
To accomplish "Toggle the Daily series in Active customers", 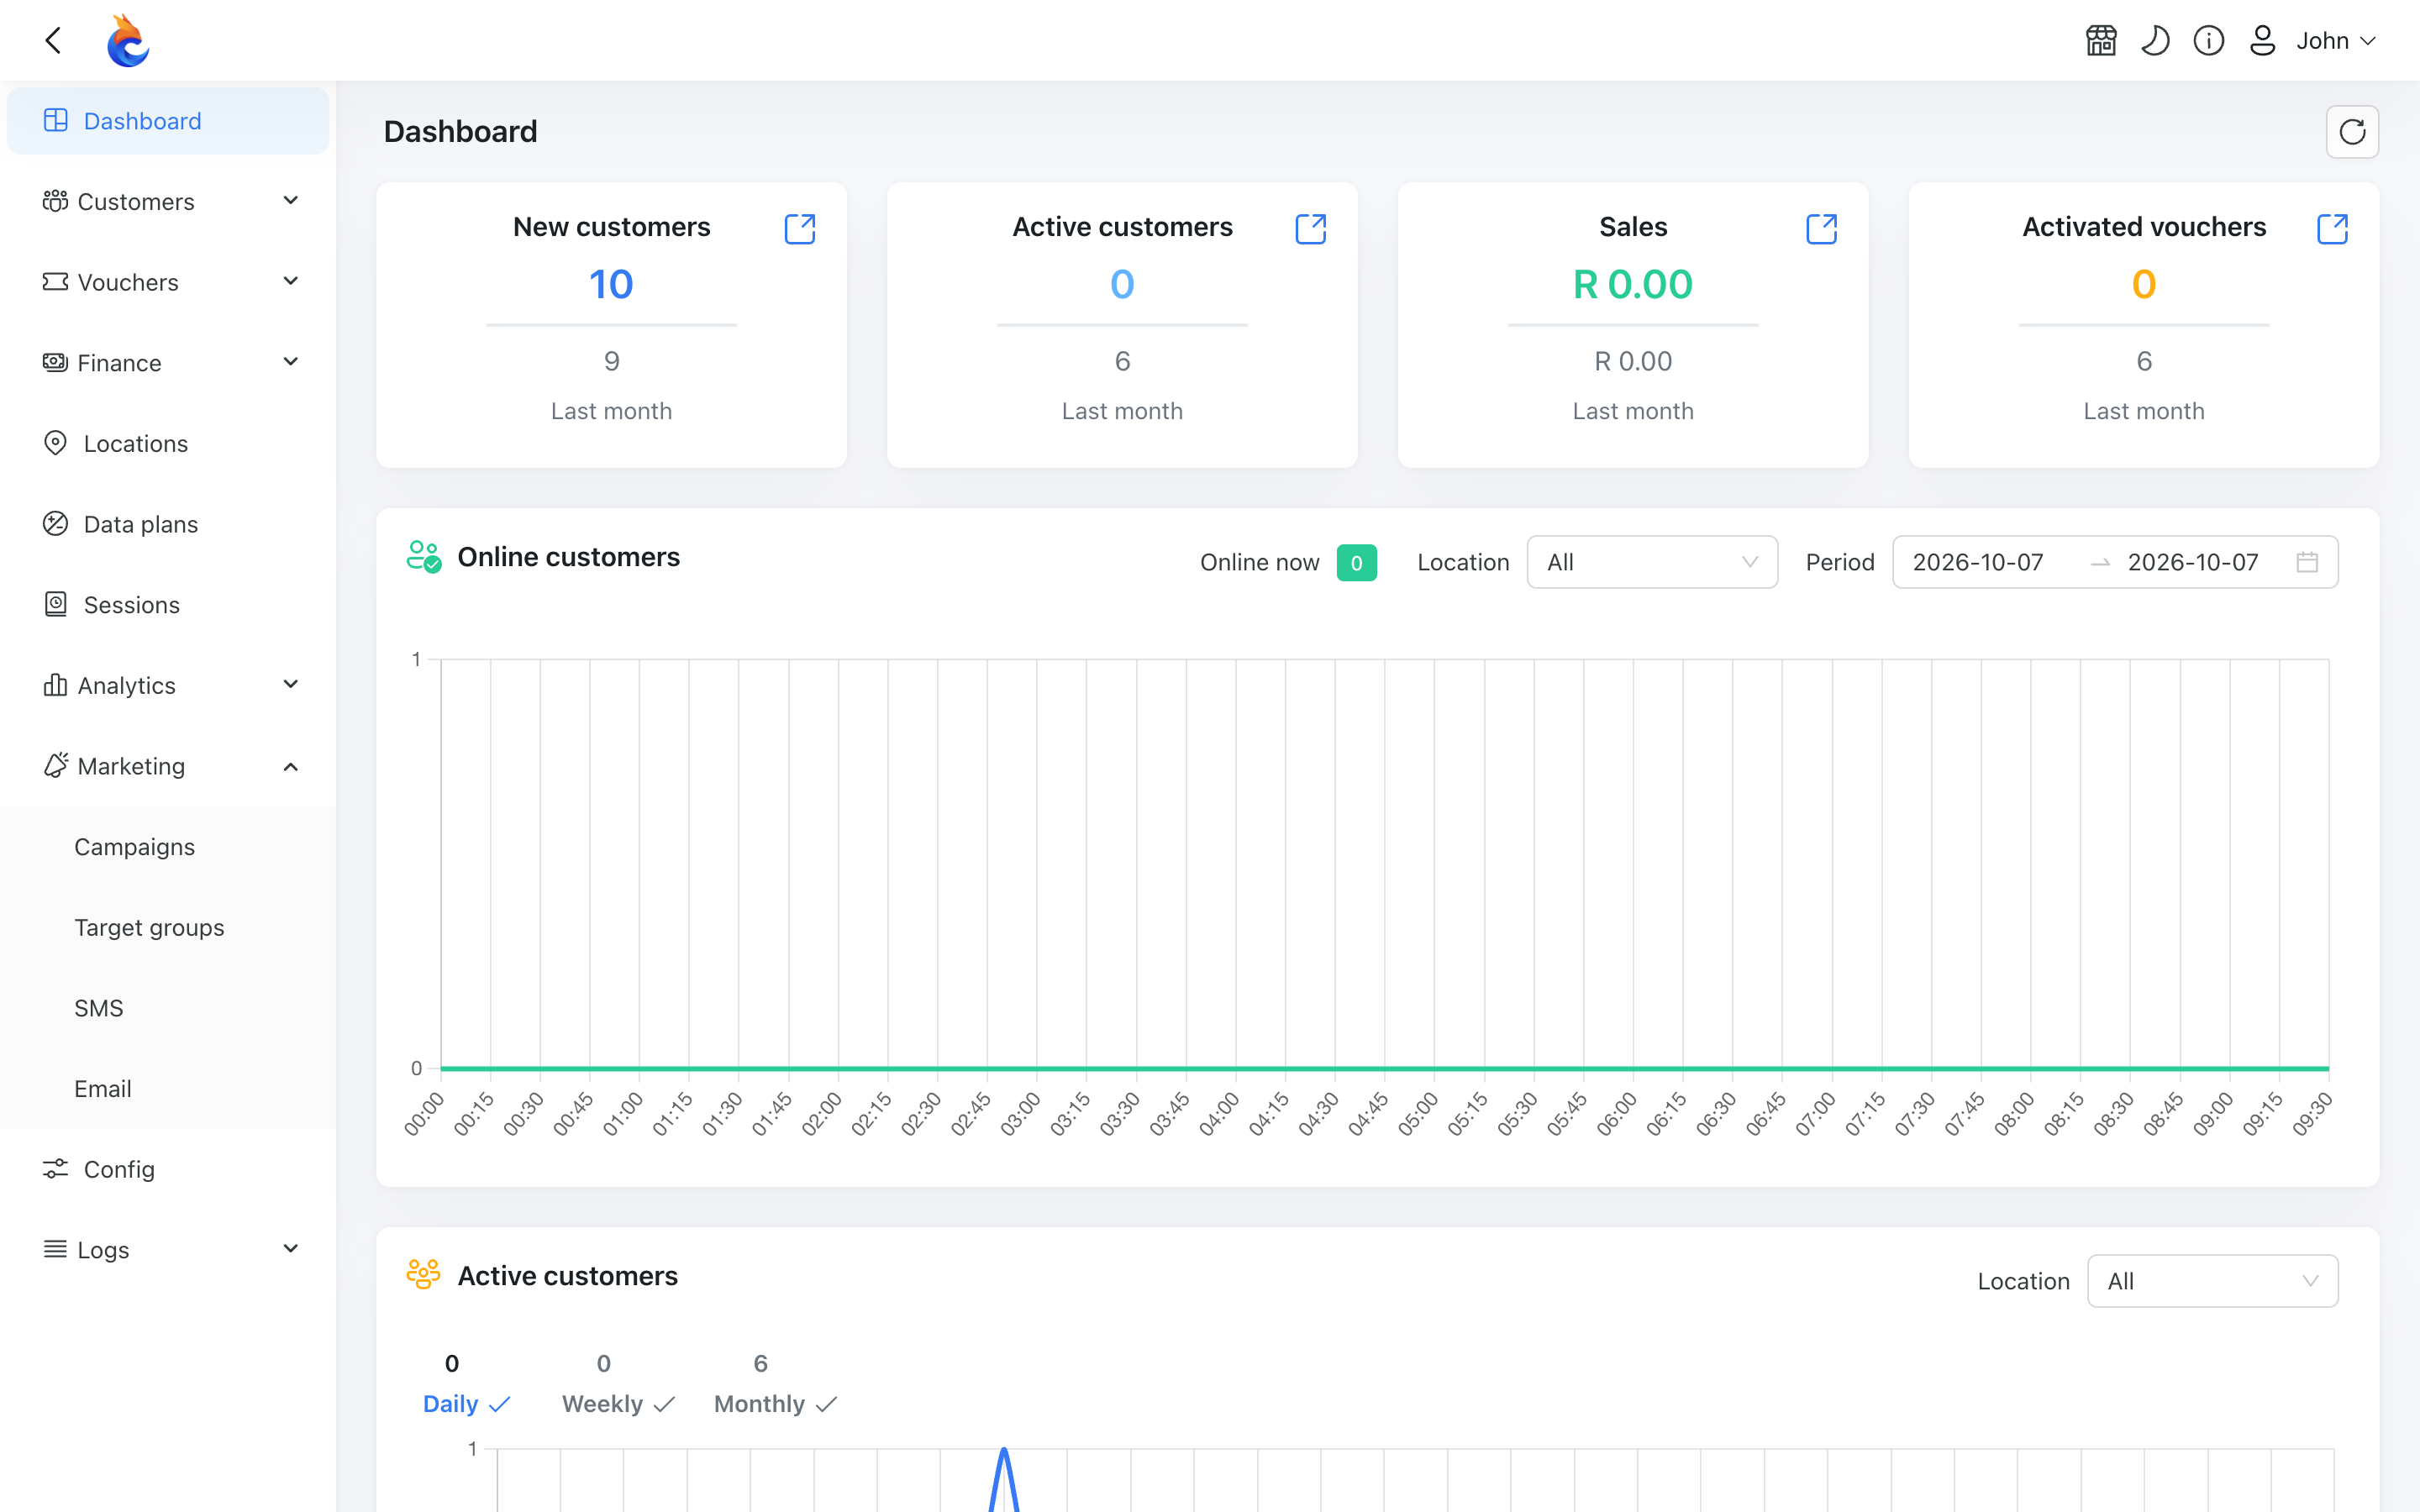I will click(467, 1404).
